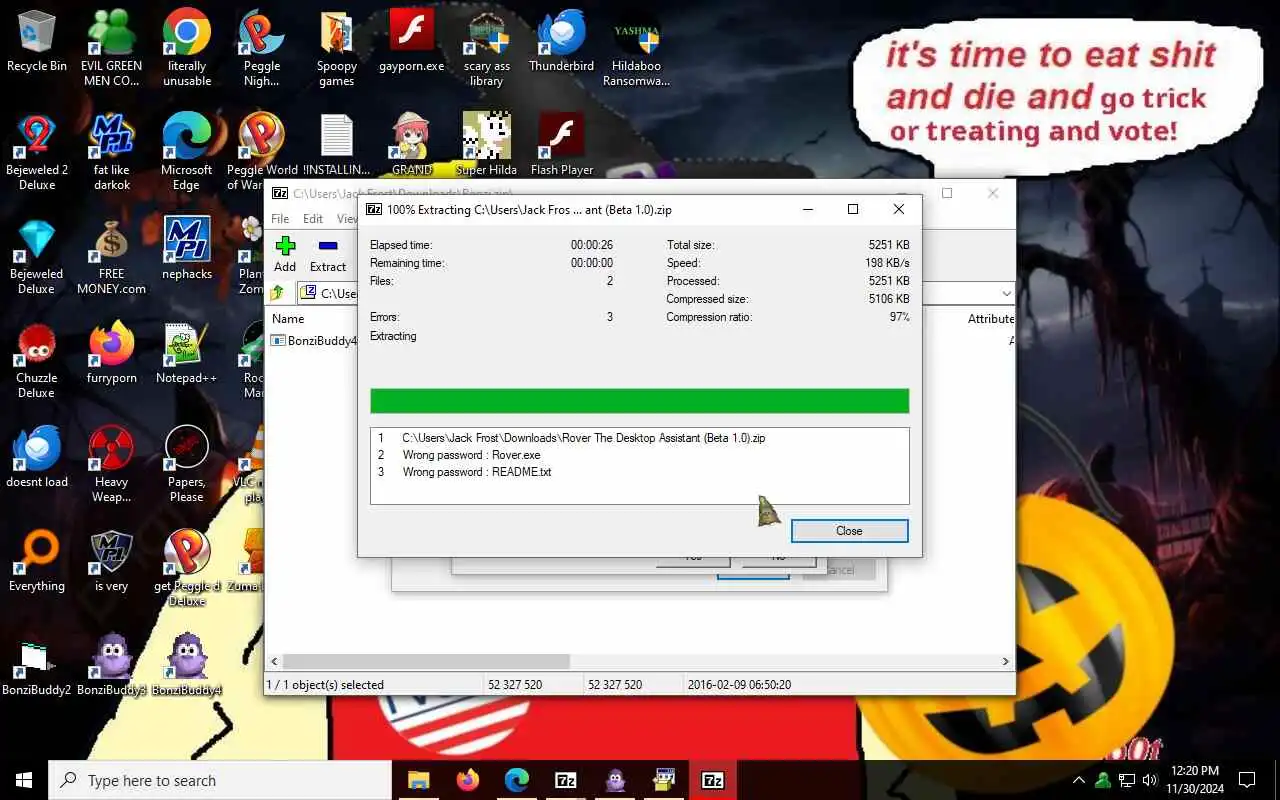Go up one folder with the 7-Zip arrow icon
Image resolution: width=1280 pixels, height=800 pixels.
pyautogui.click(x=277, y=293)
